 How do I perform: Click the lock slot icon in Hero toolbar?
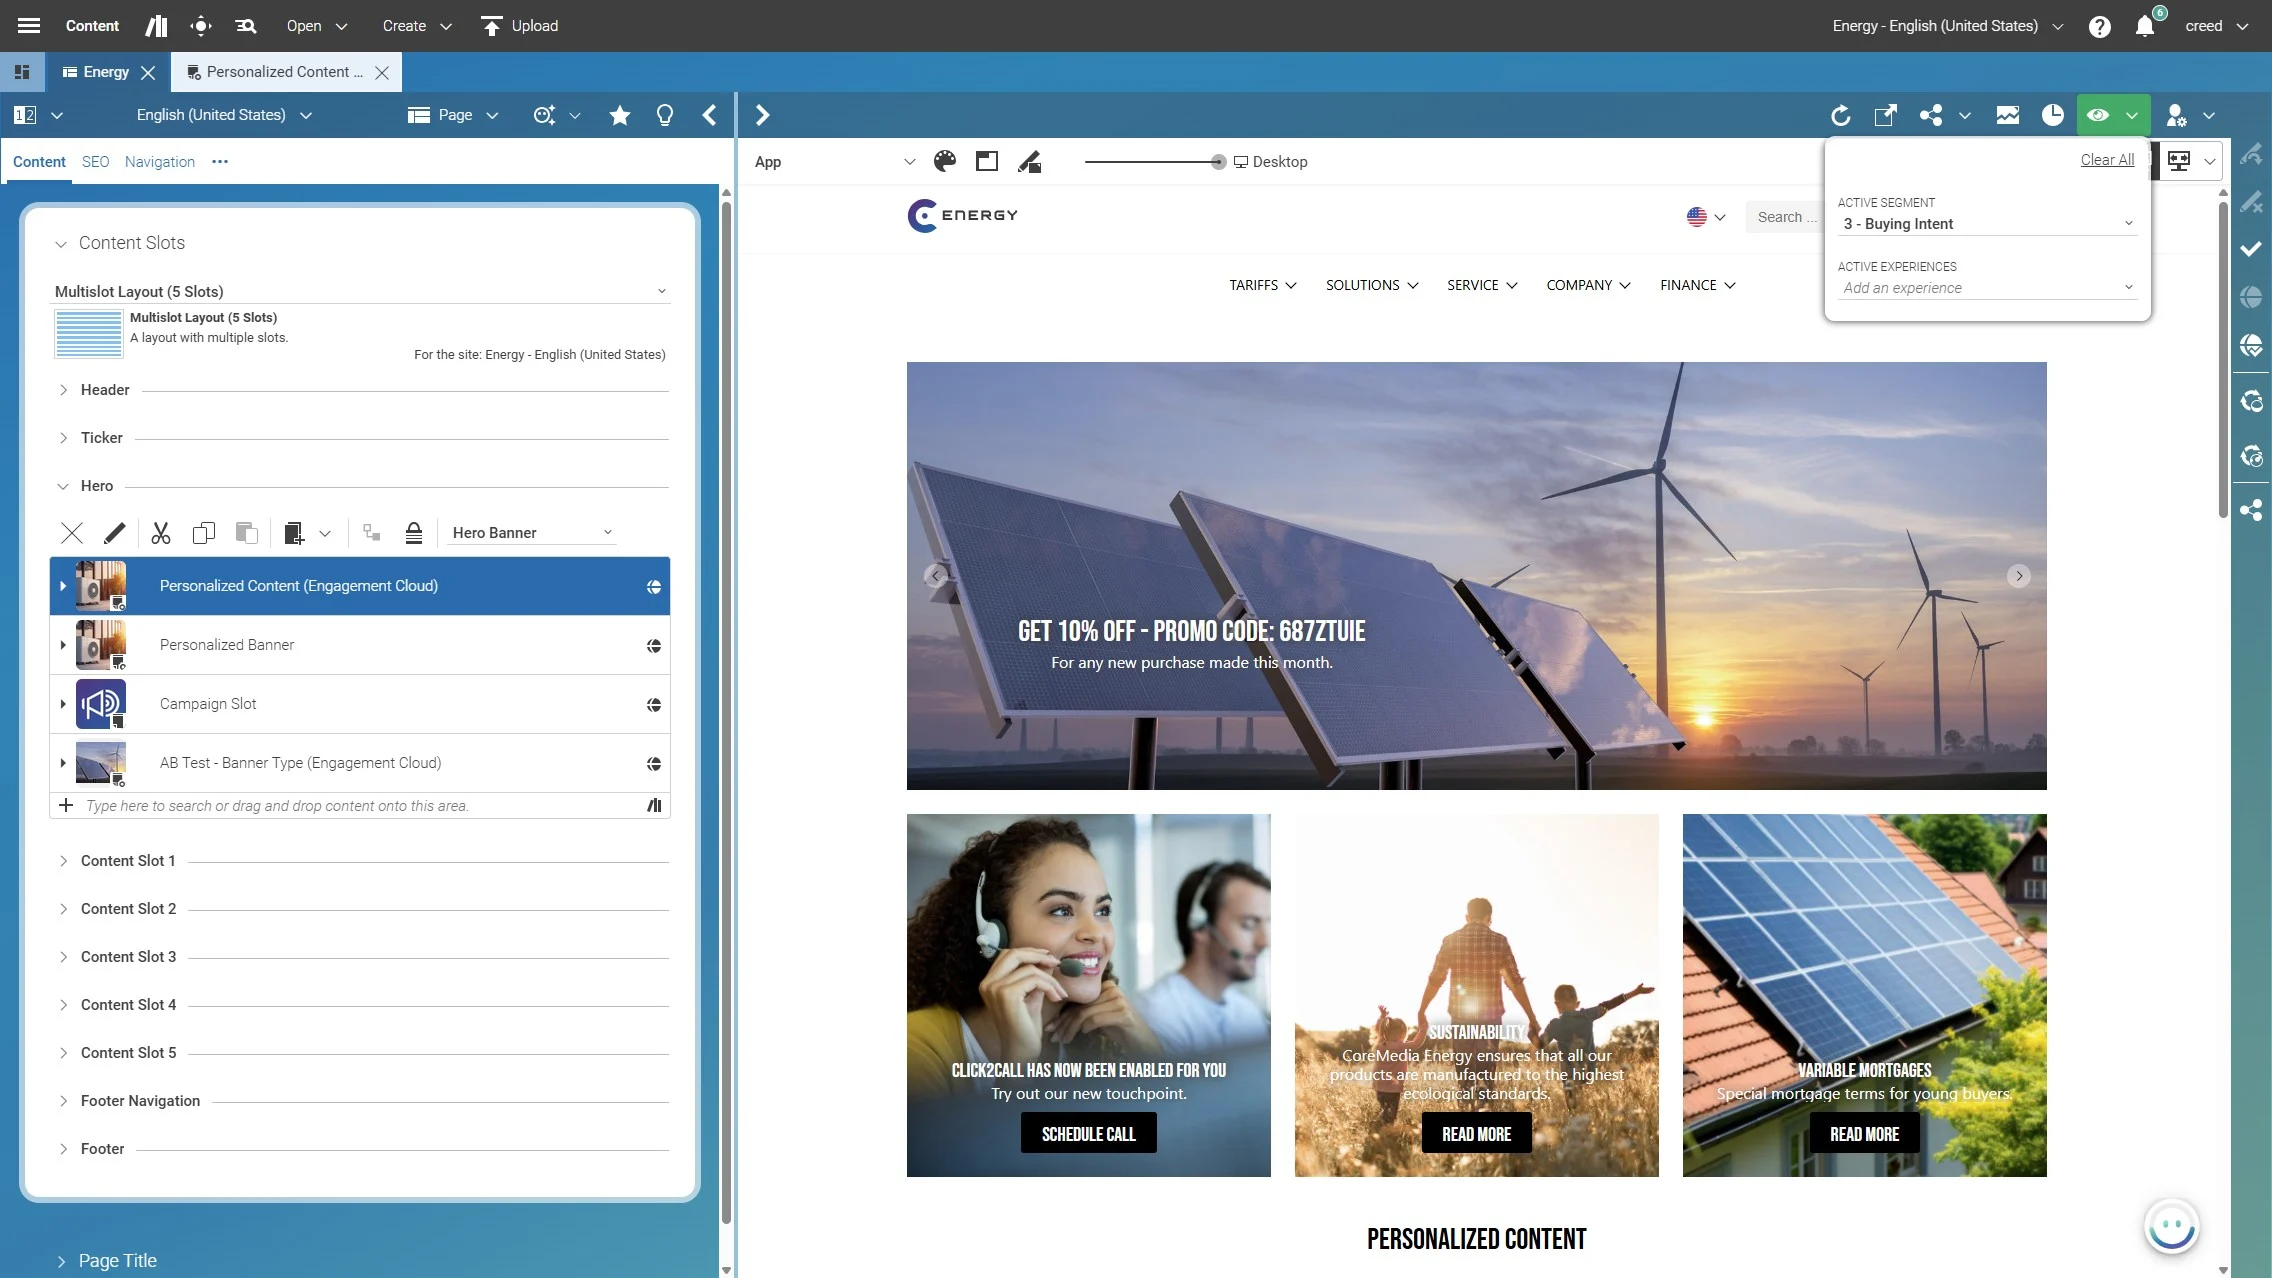coord(414,533)
